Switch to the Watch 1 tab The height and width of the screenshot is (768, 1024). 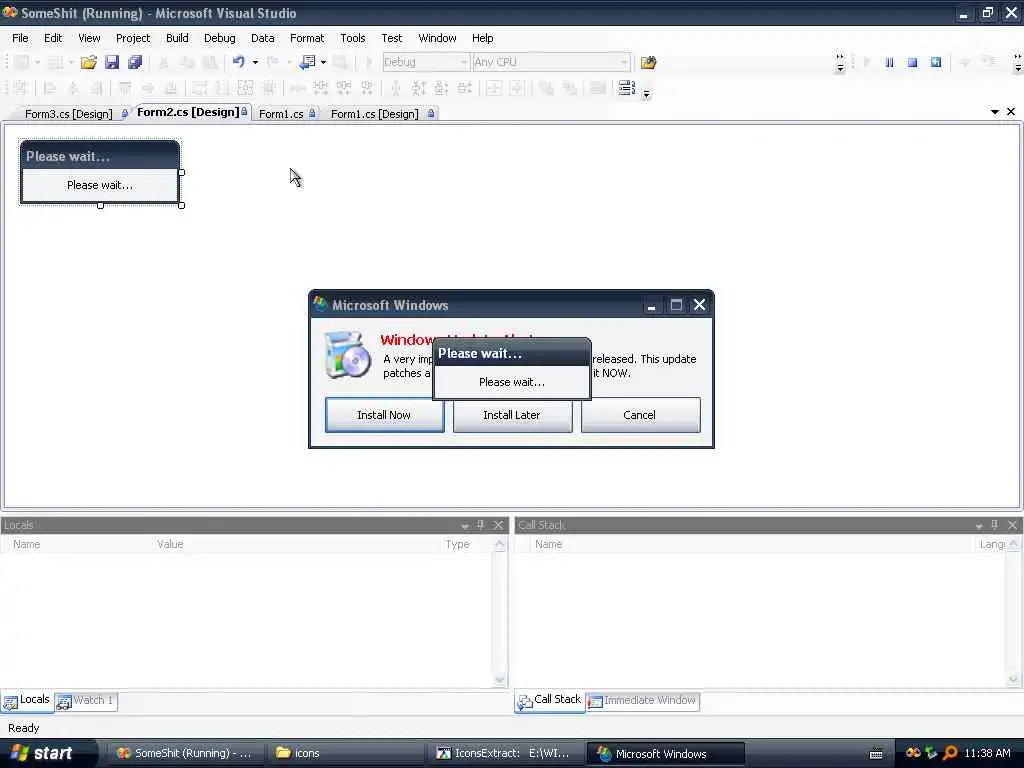coord(86,701)
